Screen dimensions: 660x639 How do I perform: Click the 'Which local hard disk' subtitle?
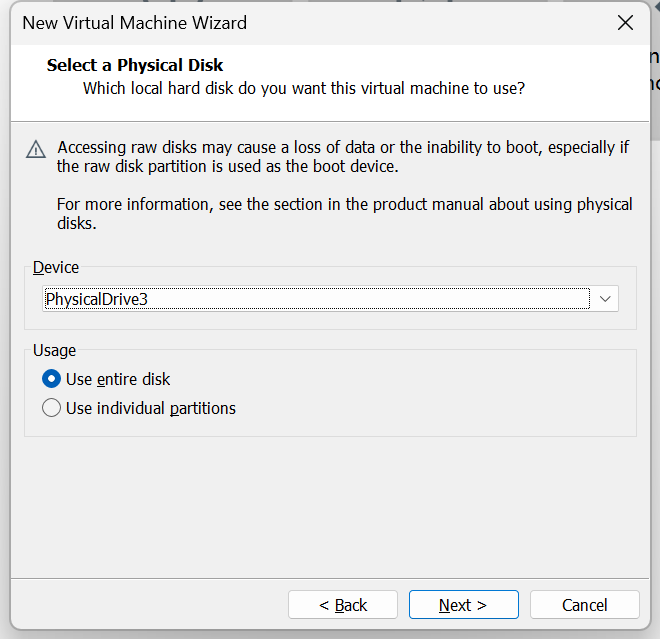[x=304, y=88]
